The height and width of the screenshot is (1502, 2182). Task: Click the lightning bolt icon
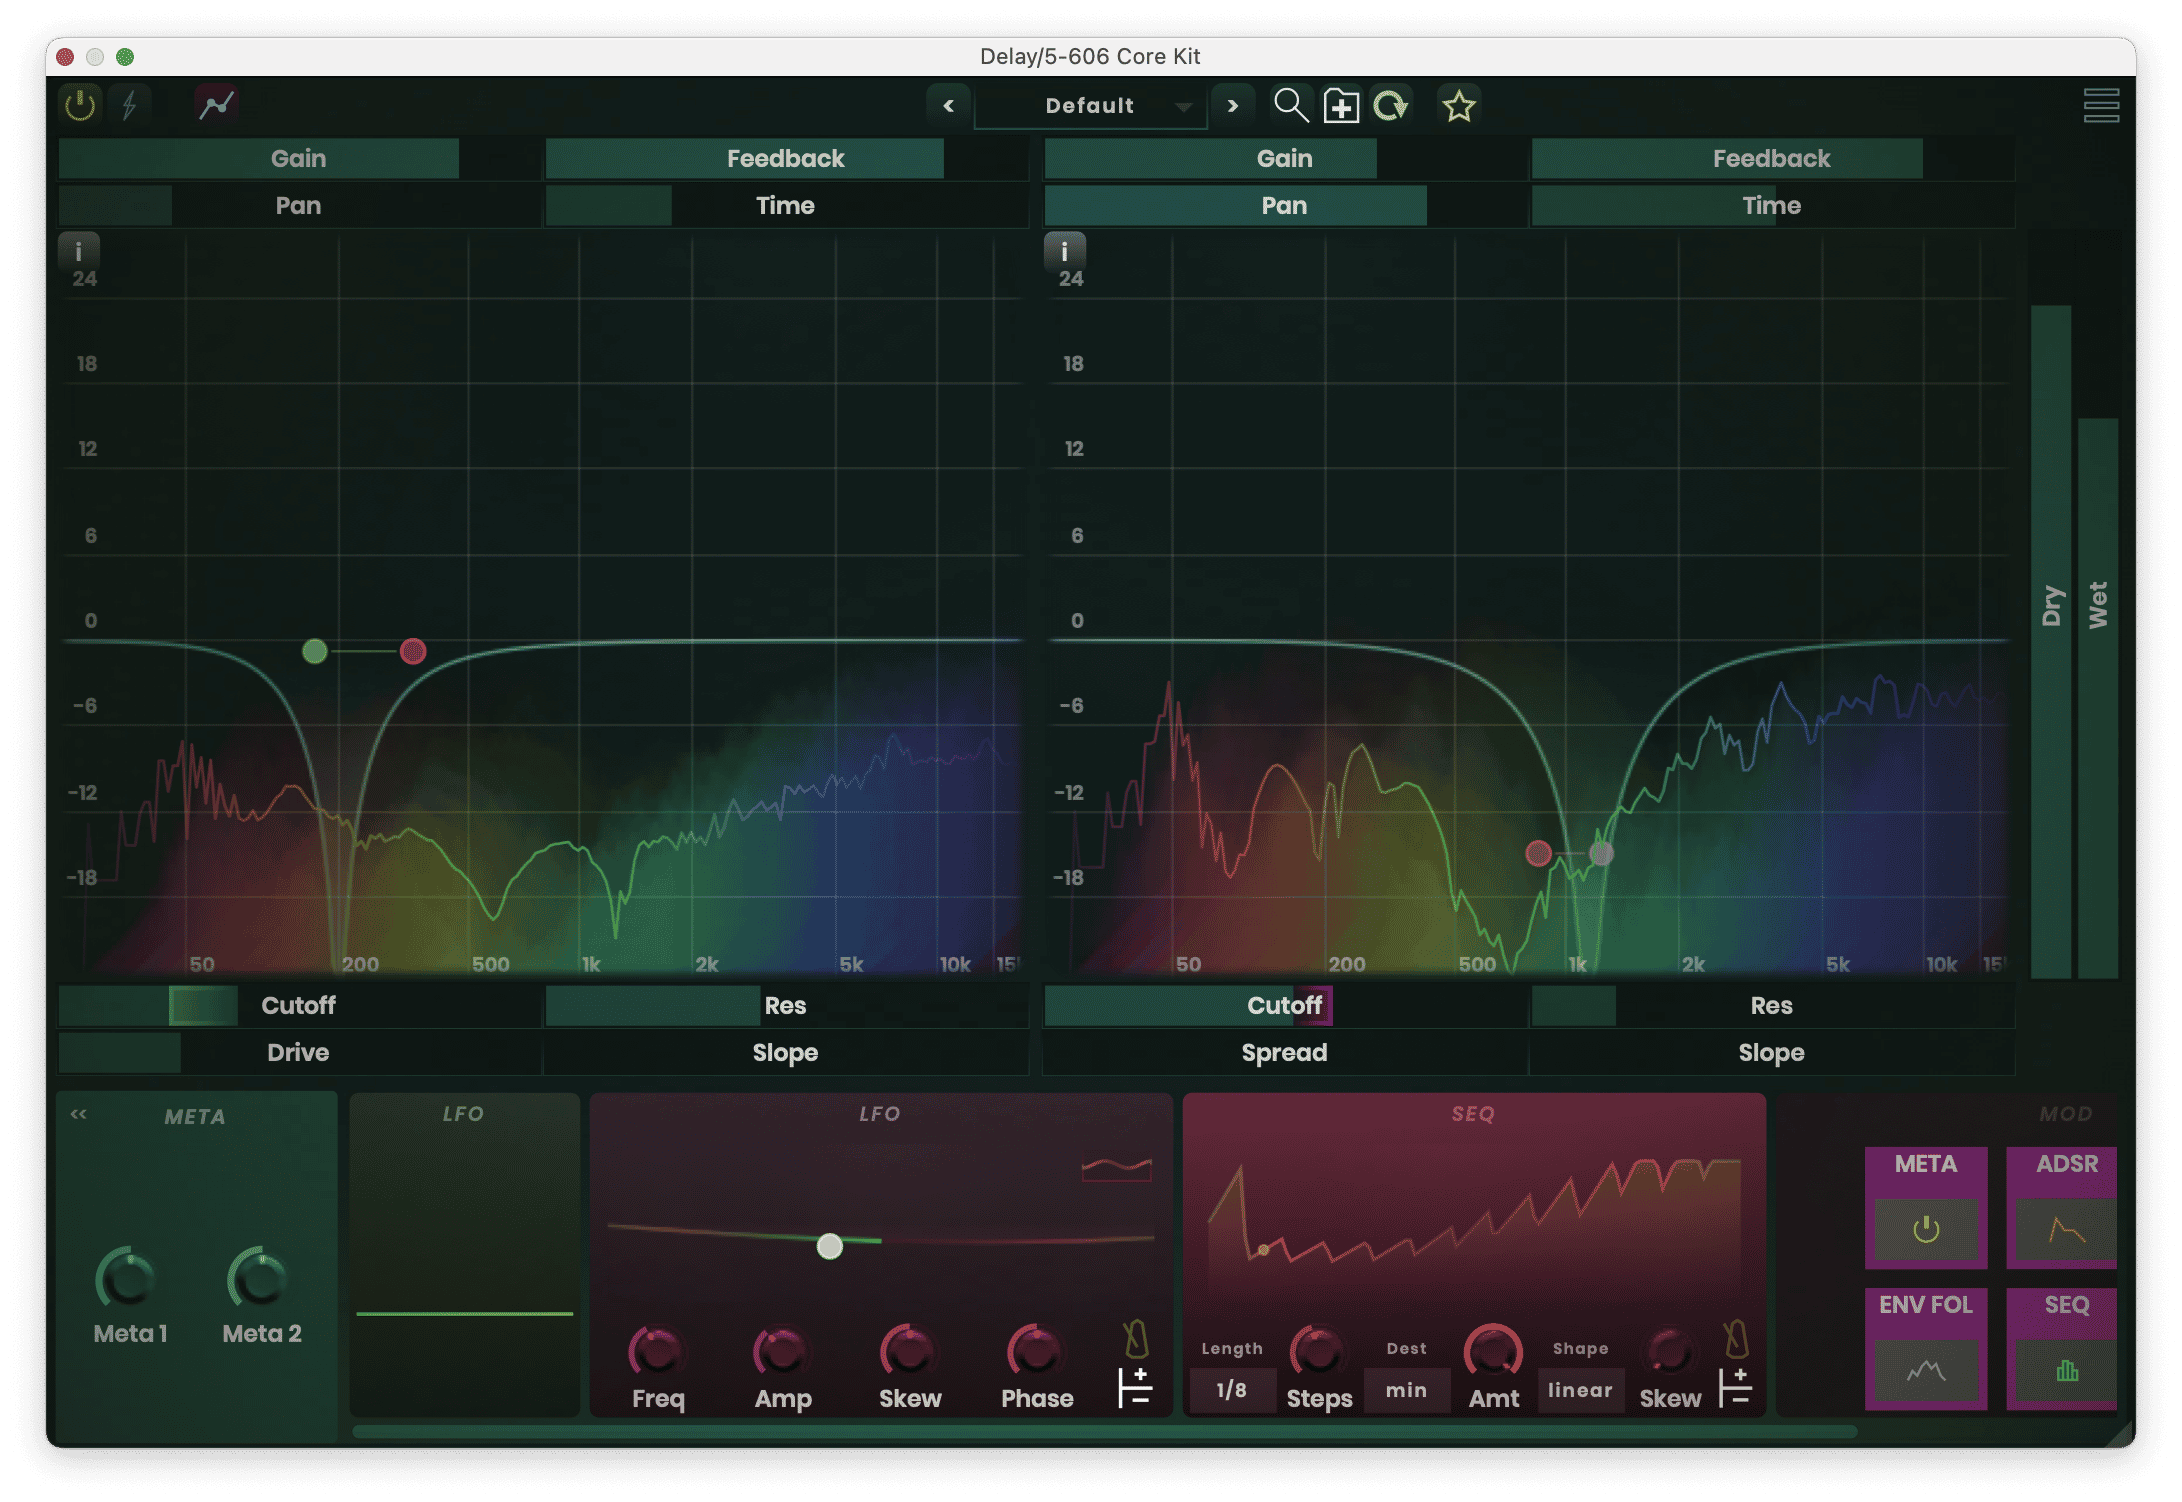129,105
